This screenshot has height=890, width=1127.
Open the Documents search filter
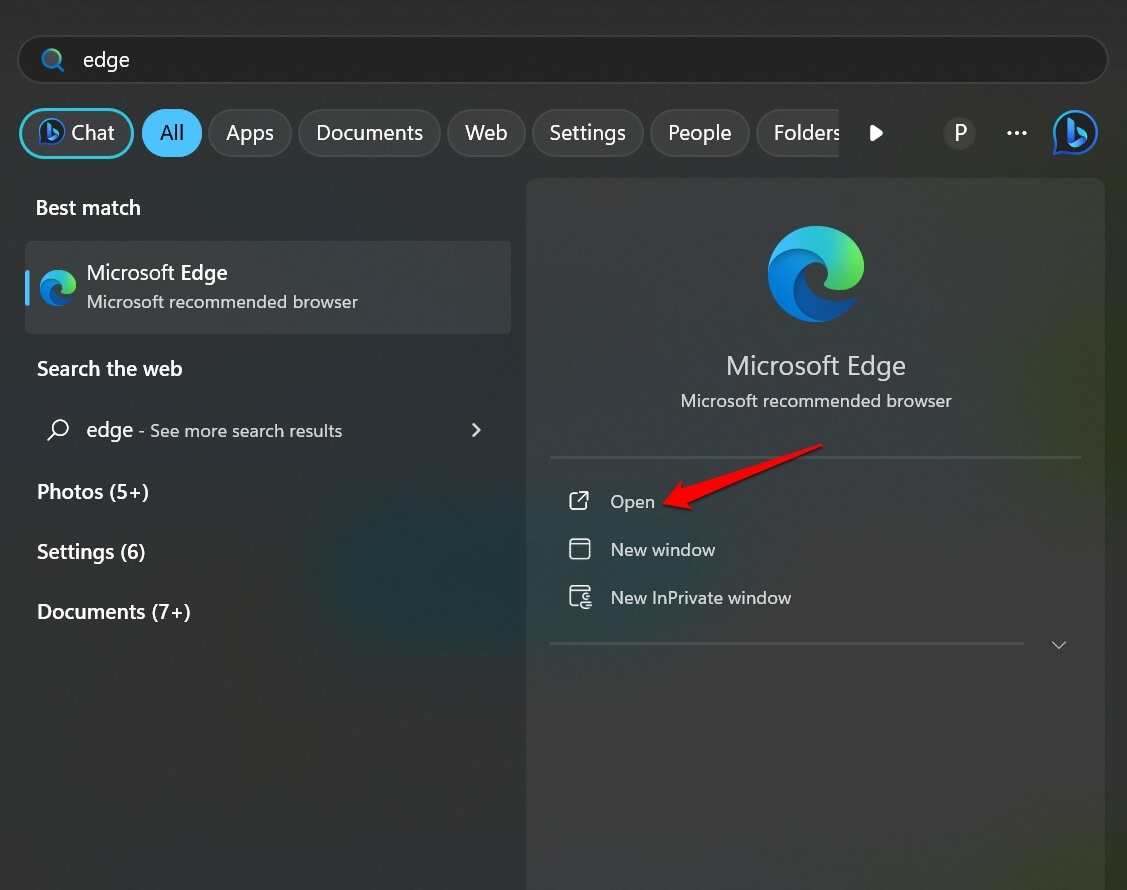click(369, 132)
